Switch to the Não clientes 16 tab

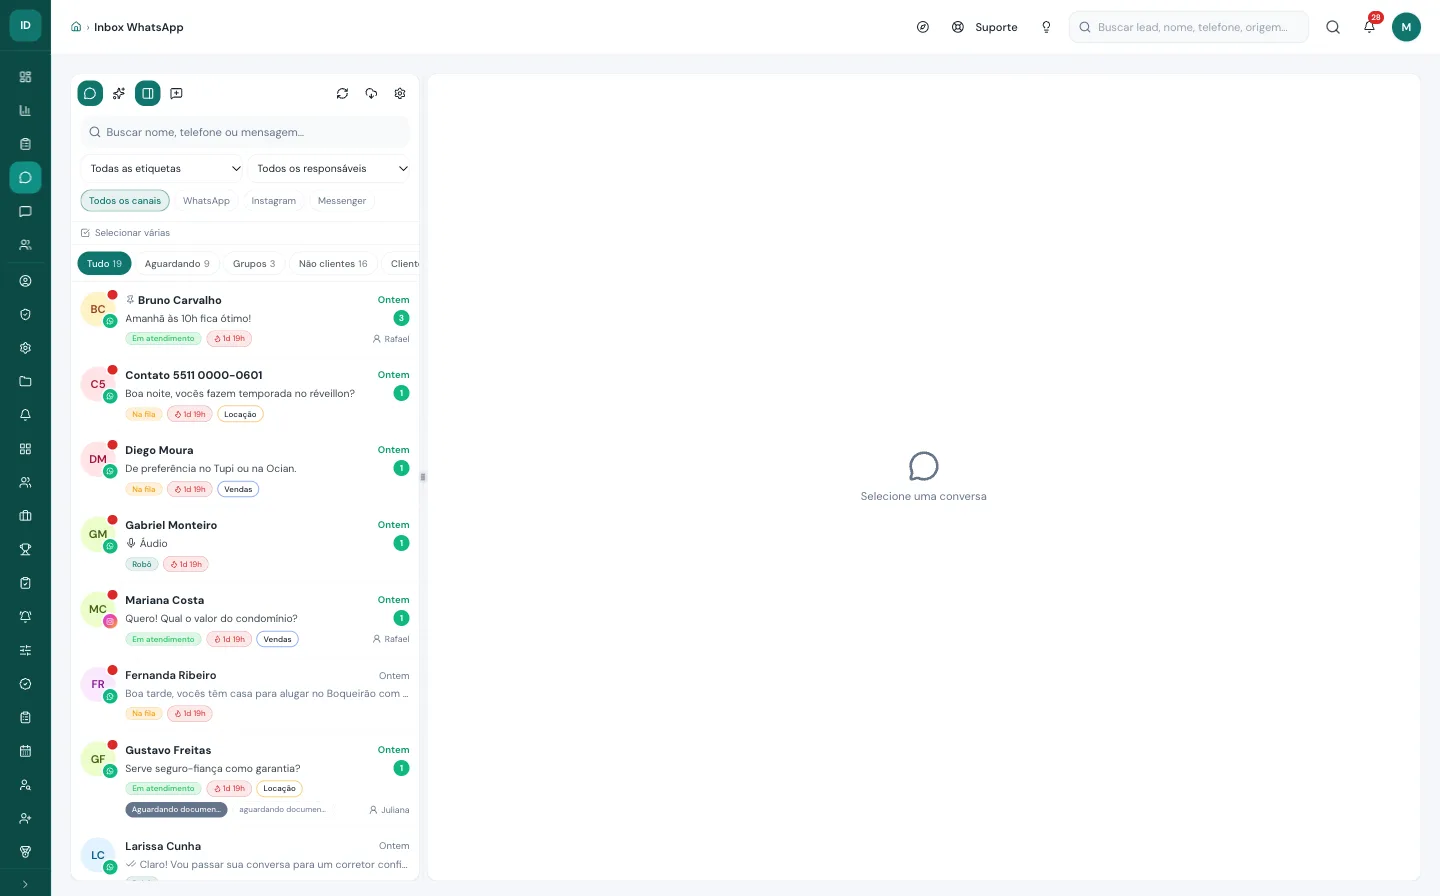pos(333,264)
